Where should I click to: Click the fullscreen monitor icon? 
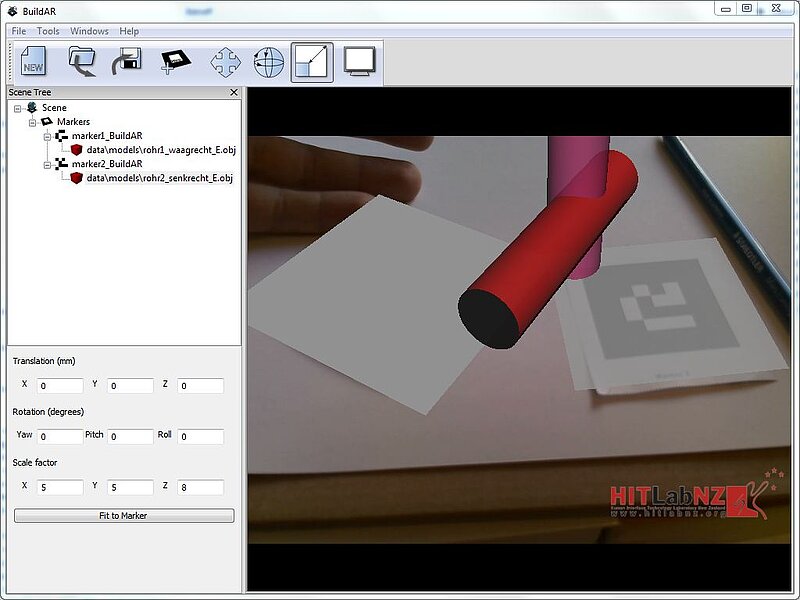tap(358, 62)
